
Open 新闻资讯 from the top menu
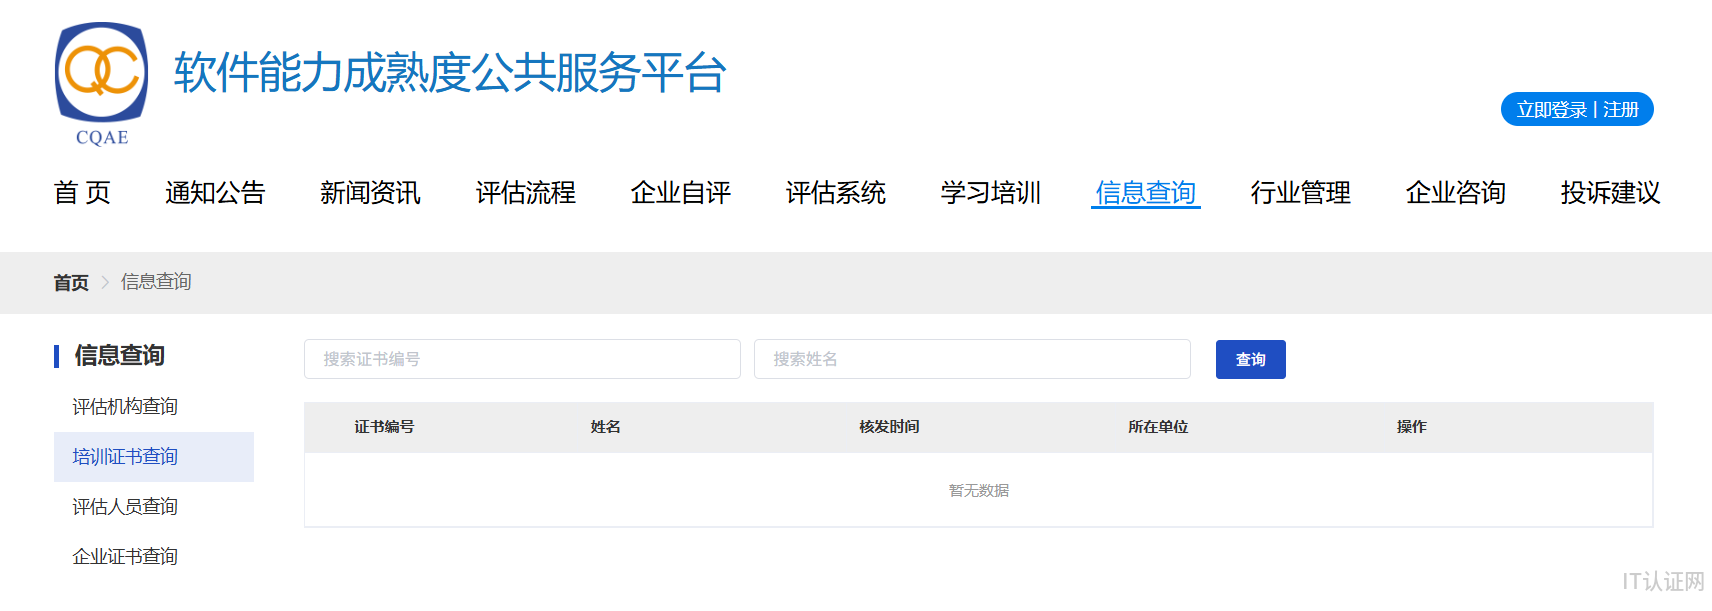click(370, 192)
